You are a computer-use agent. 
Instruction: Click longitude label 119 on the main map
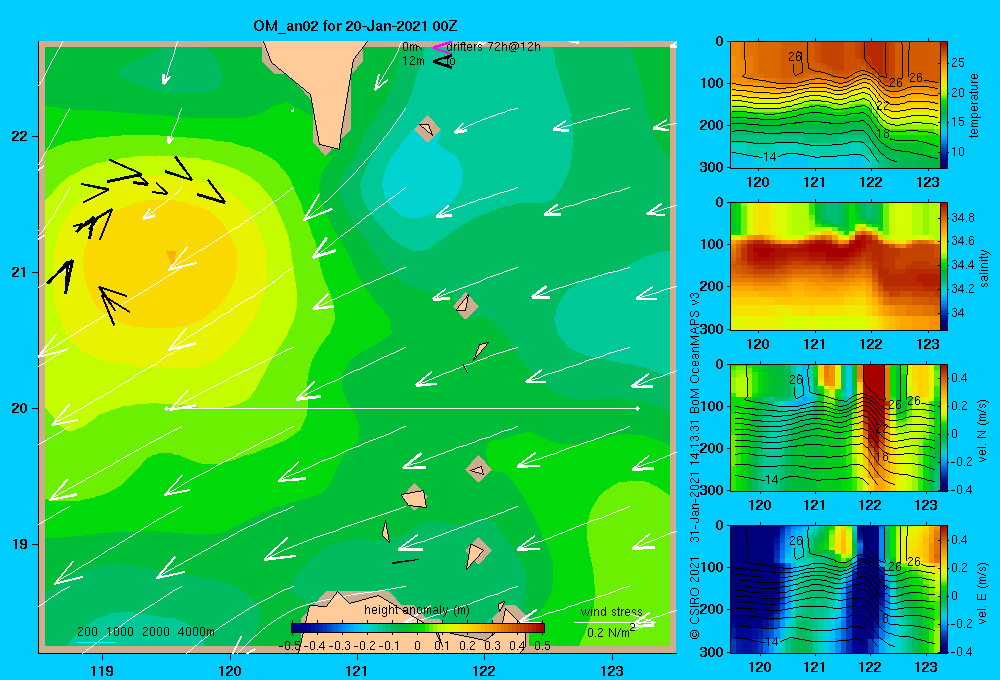click(102, 670)
